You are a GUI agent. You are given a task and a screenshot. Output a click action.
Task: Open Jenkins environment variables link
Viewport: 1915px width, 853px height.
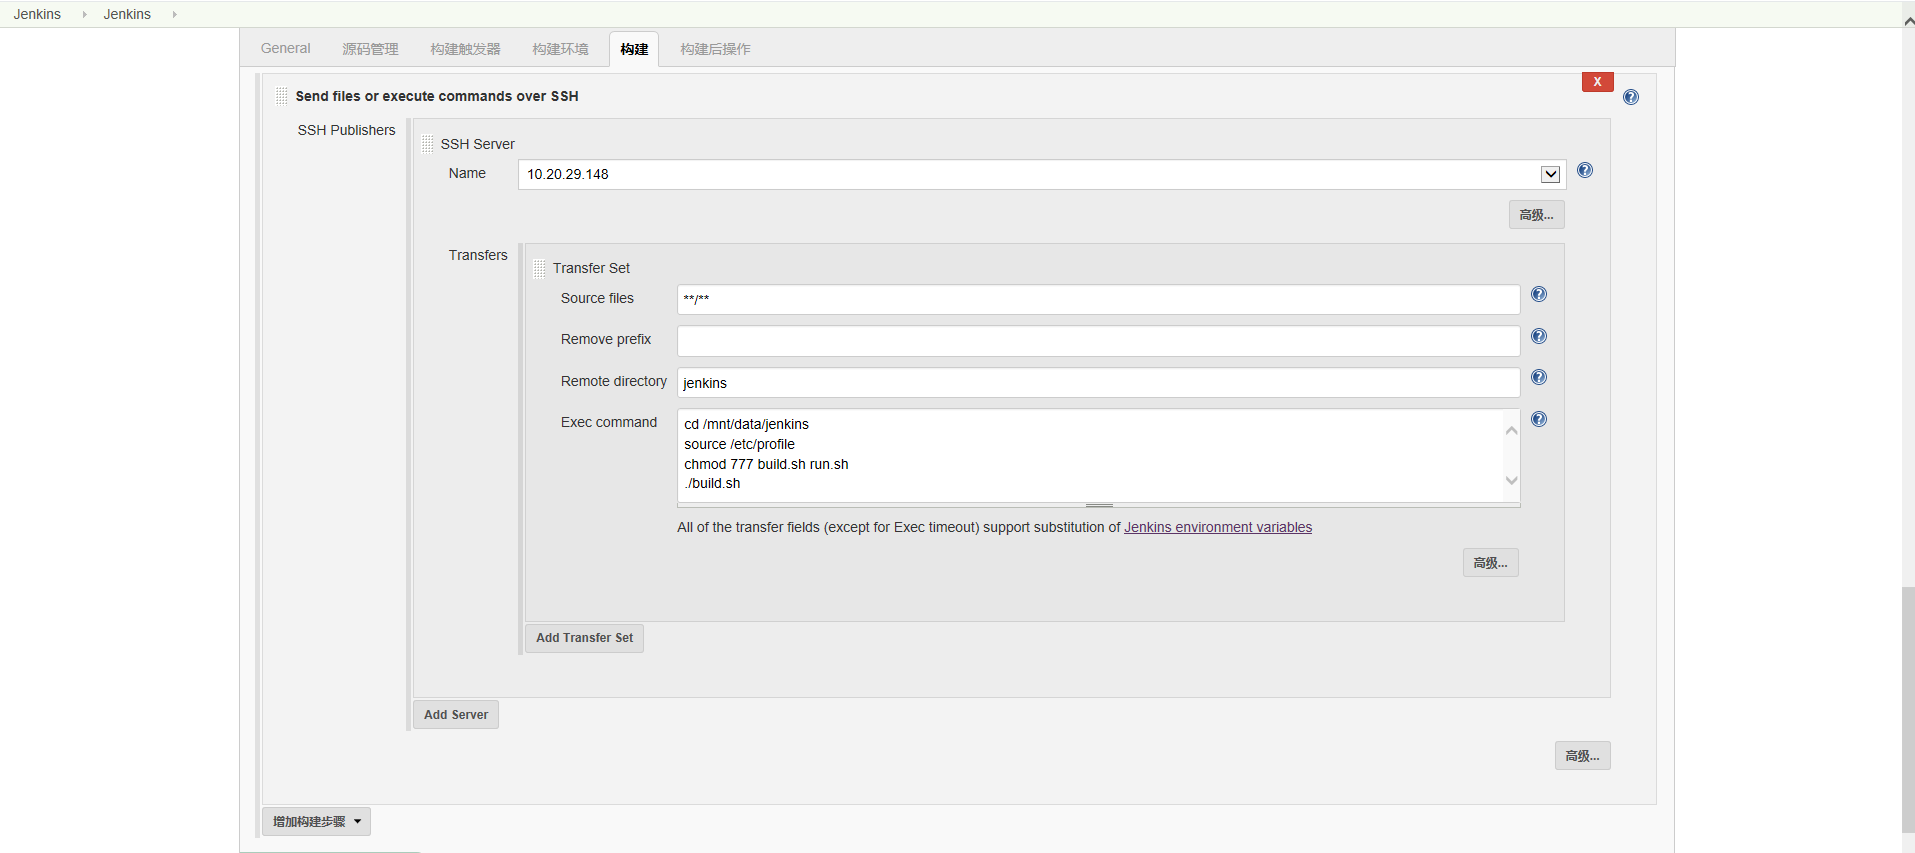(x=1217, y=527)
